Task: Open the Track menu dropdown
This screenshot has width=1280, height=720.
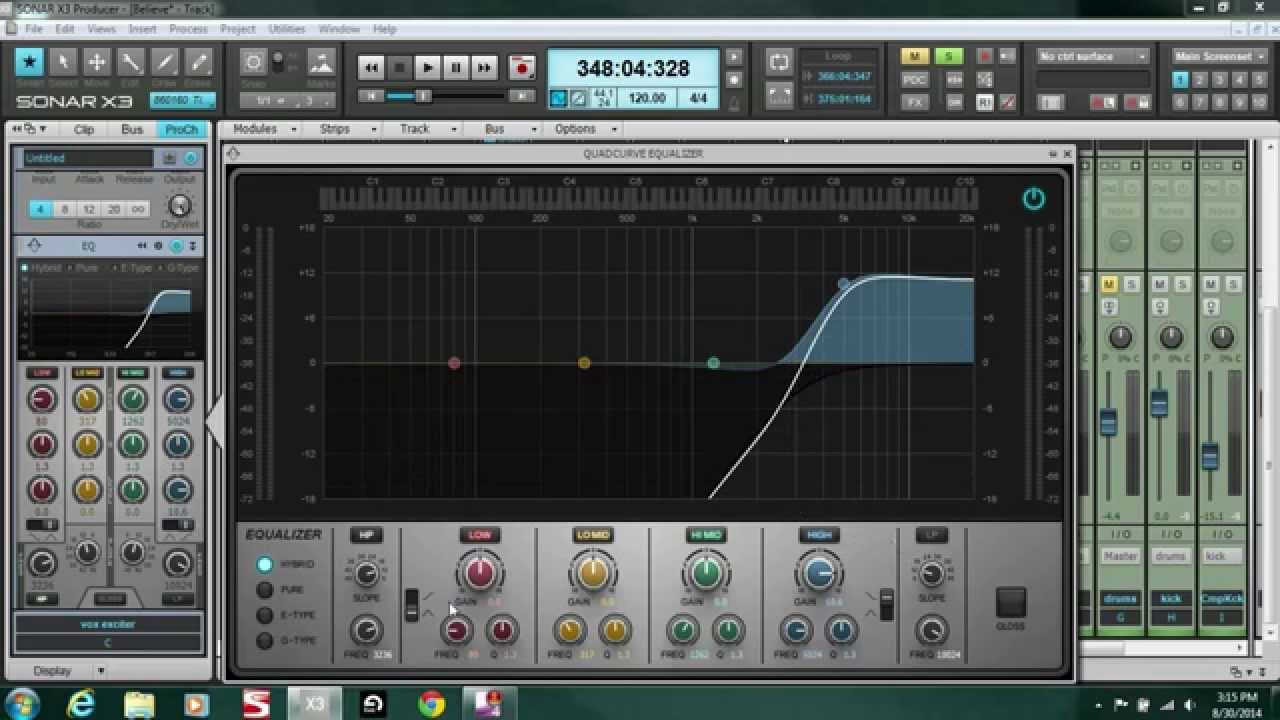Action: [x=428, y=129]
